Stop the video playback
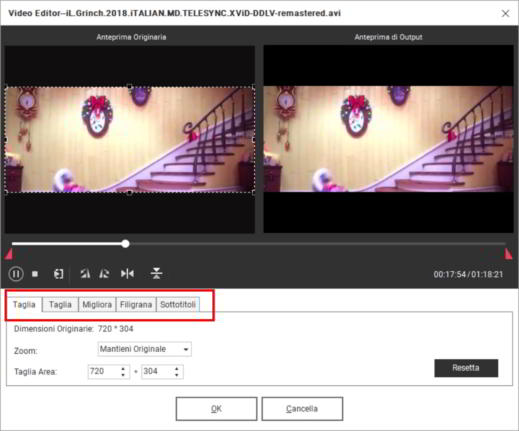 coord(35,274)
